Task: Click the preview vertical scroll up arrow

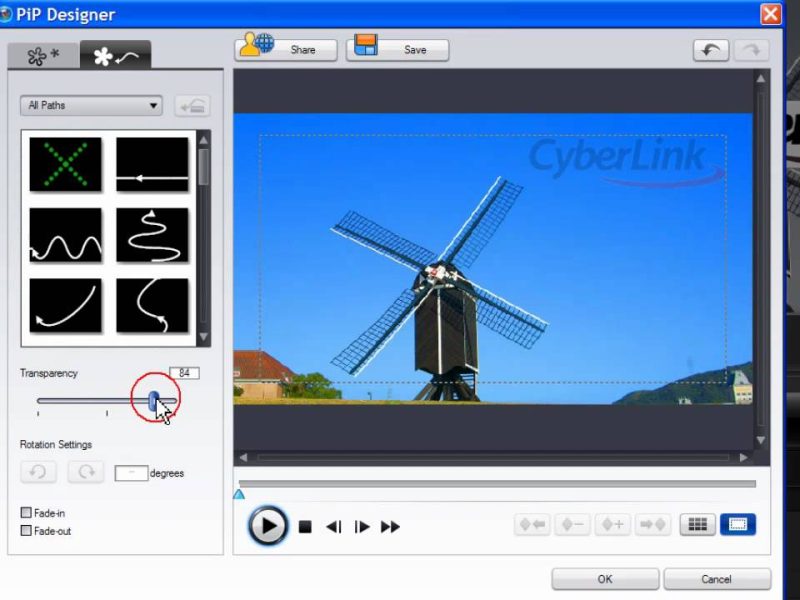Action: tap(761, 79)
